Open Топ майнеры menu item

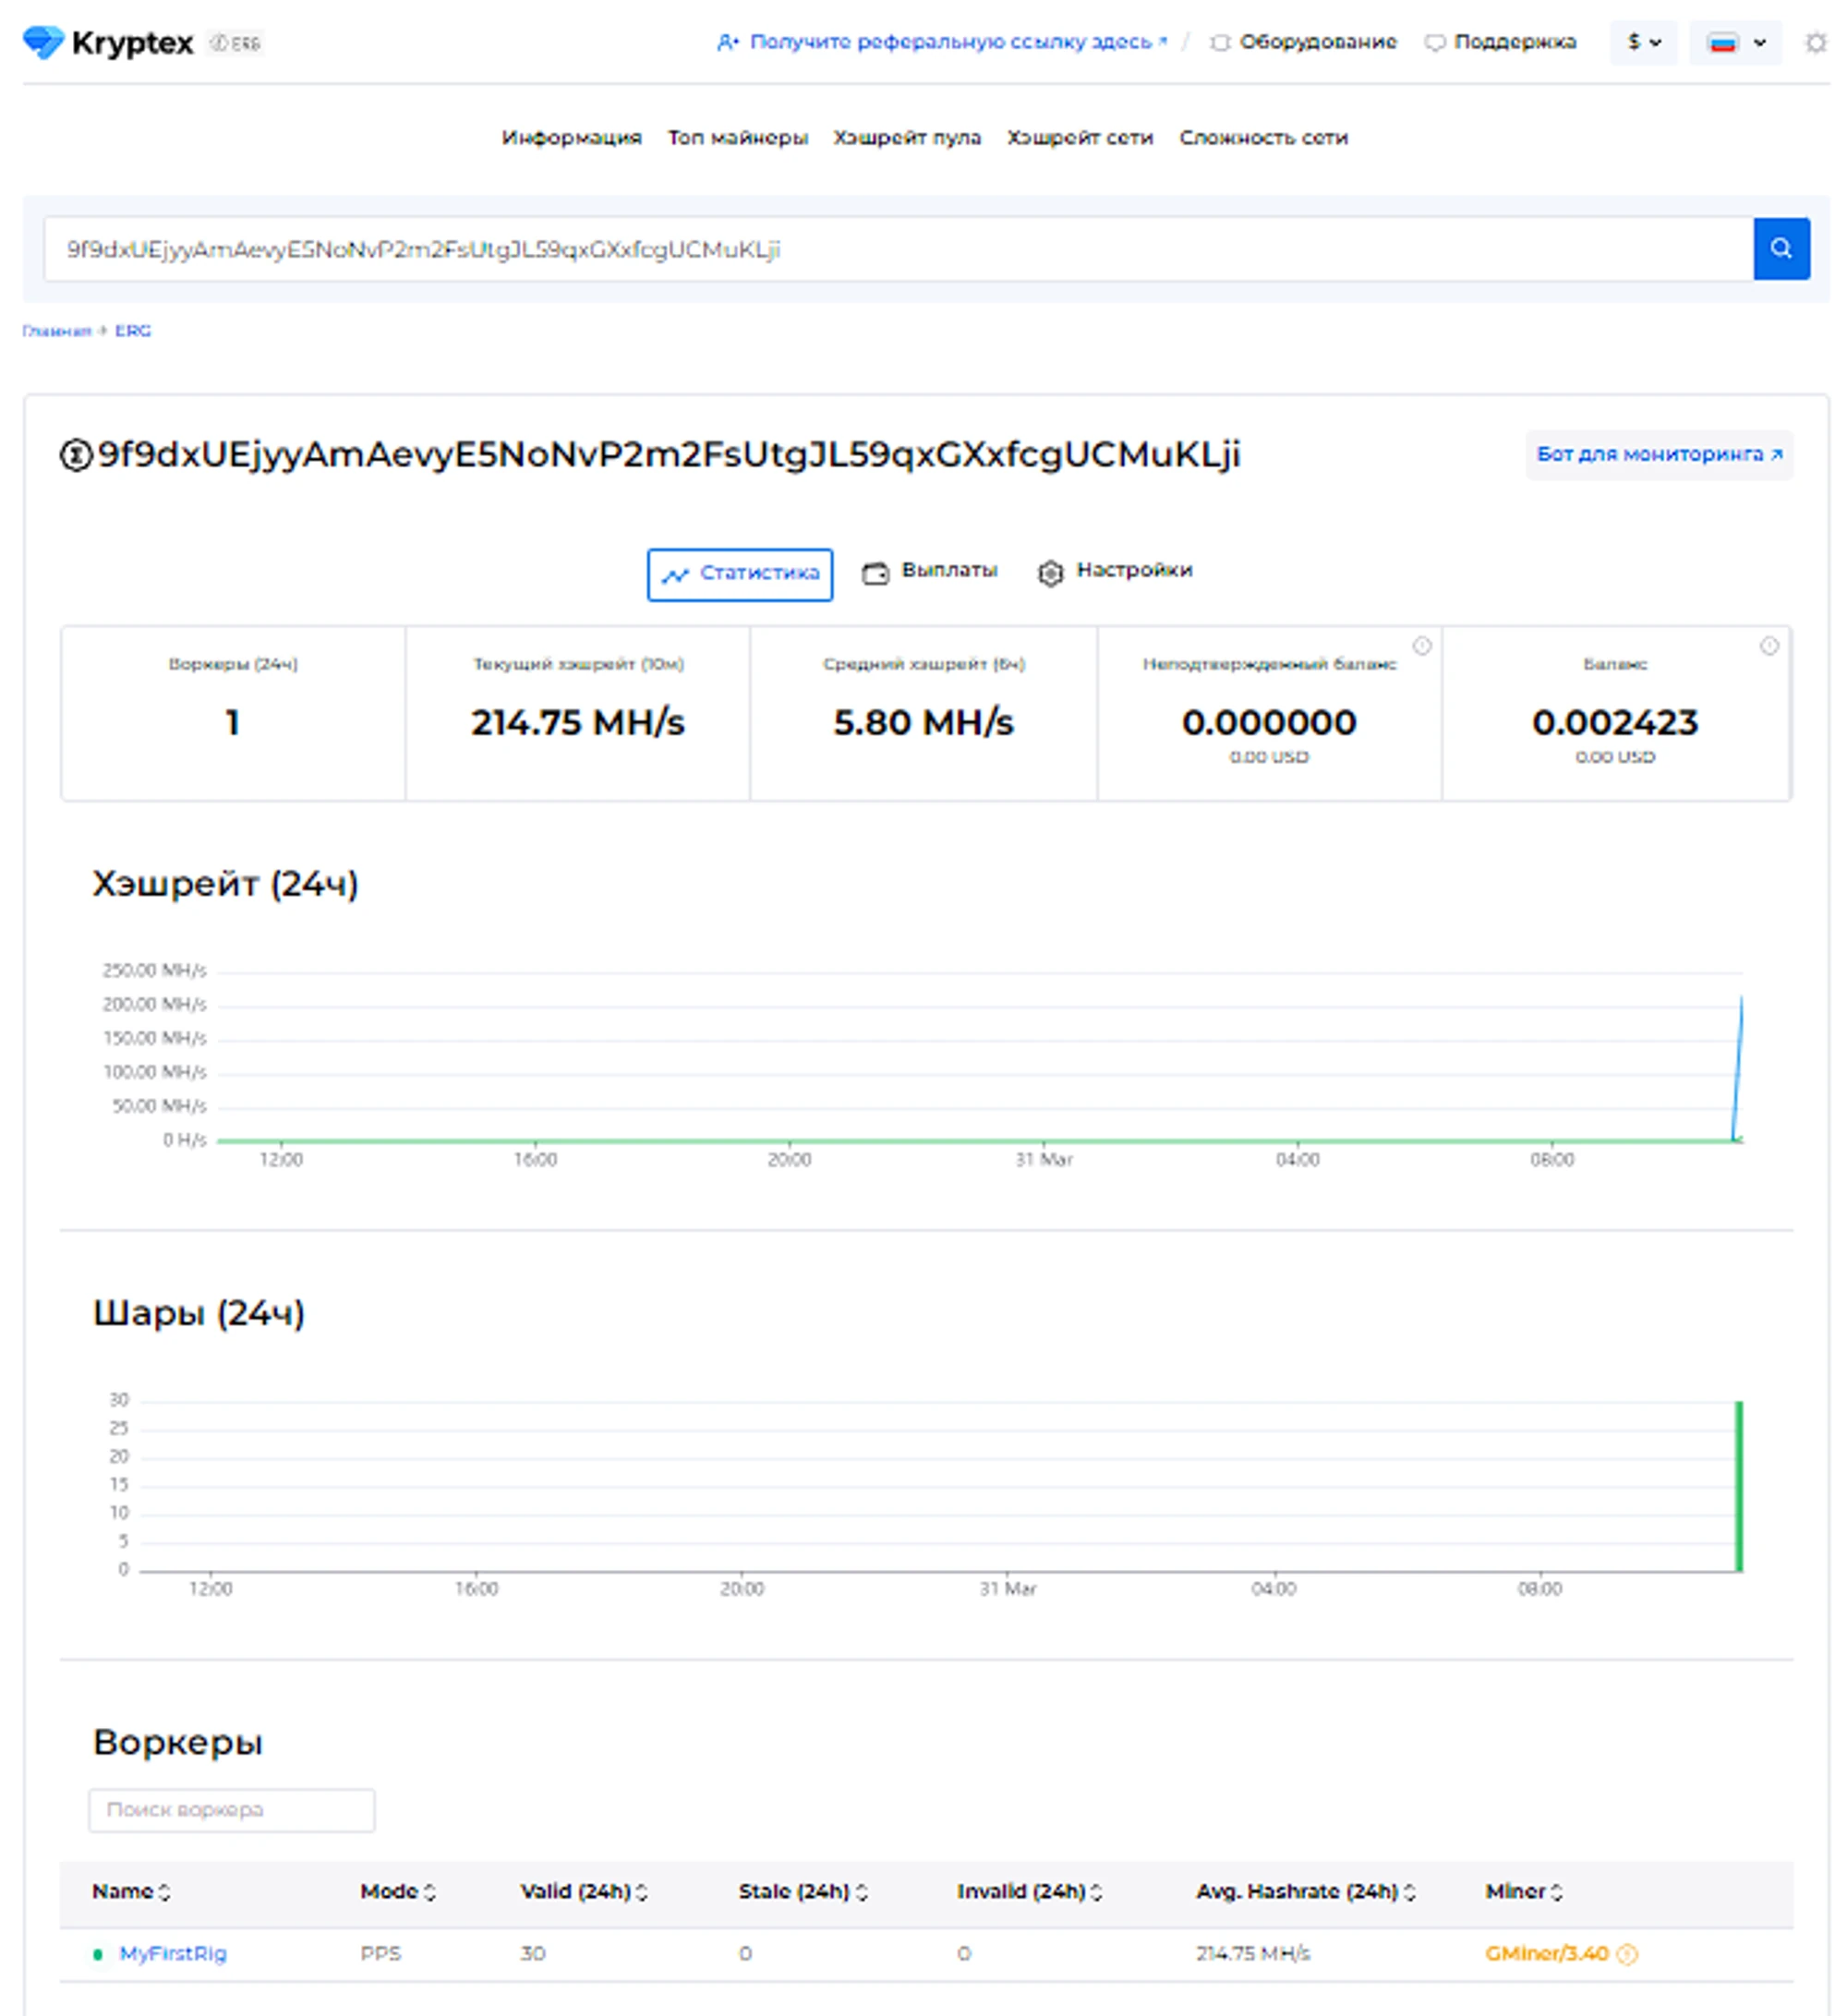737,138
